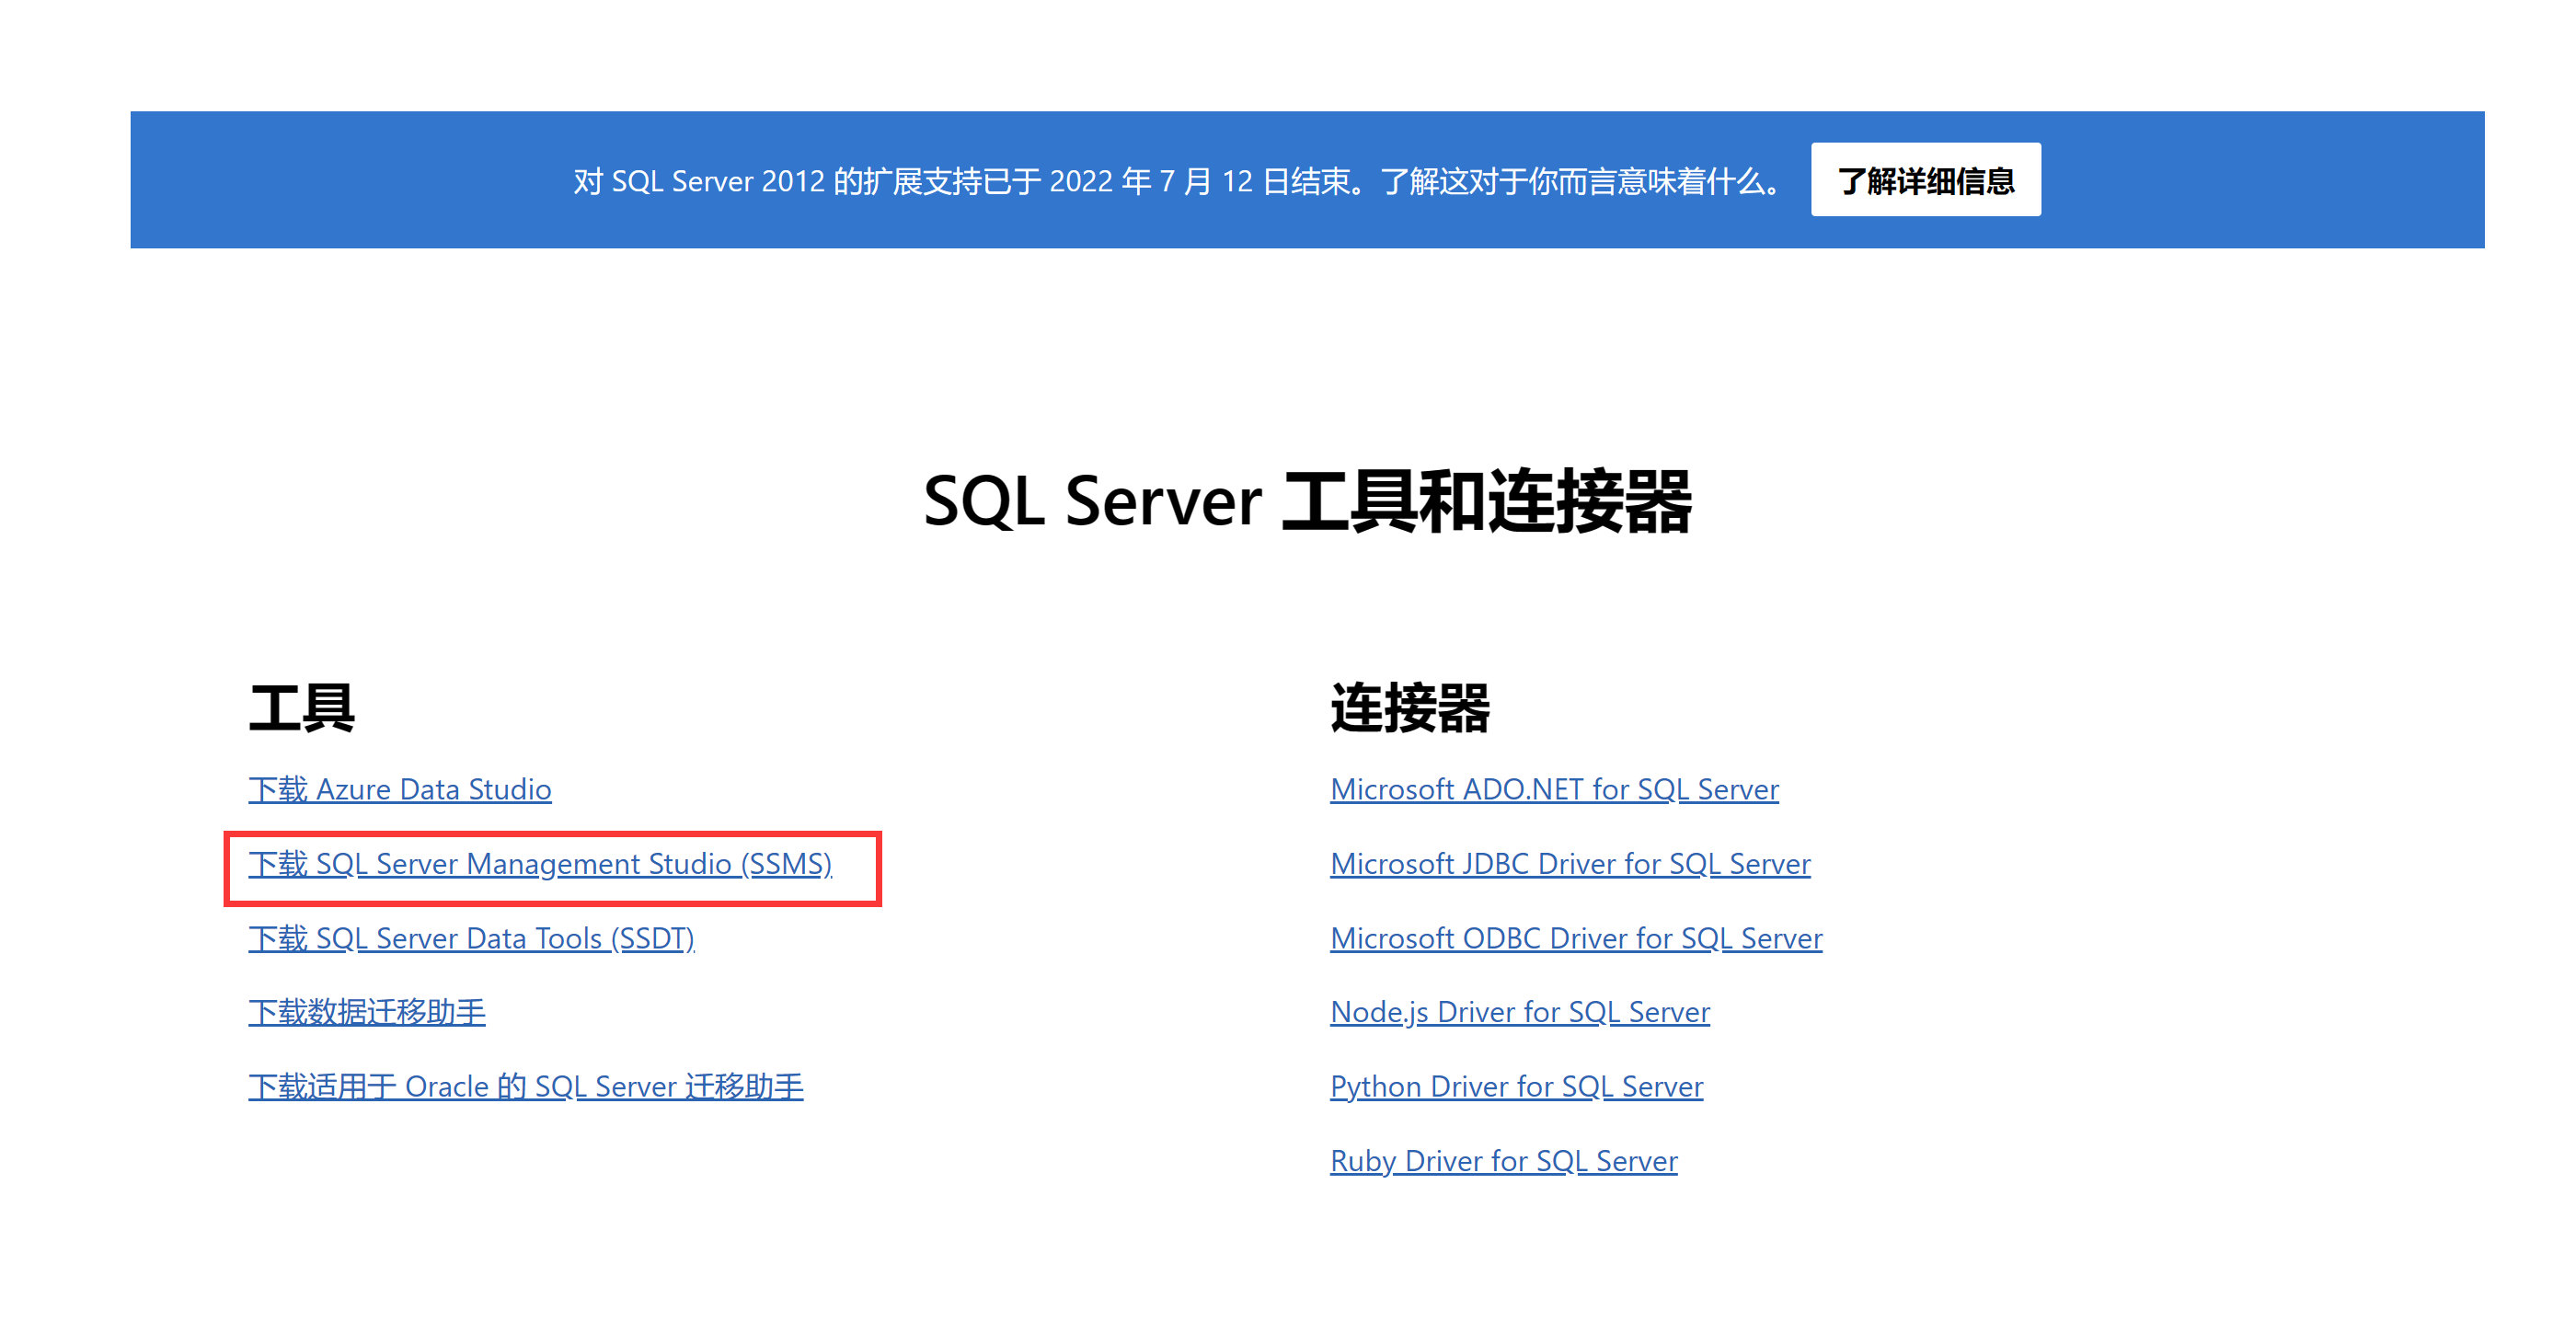The image size is (2576, 1322).
Task: Click Node.js Driver for SQL Server link
Action: pos(1520,1012)
